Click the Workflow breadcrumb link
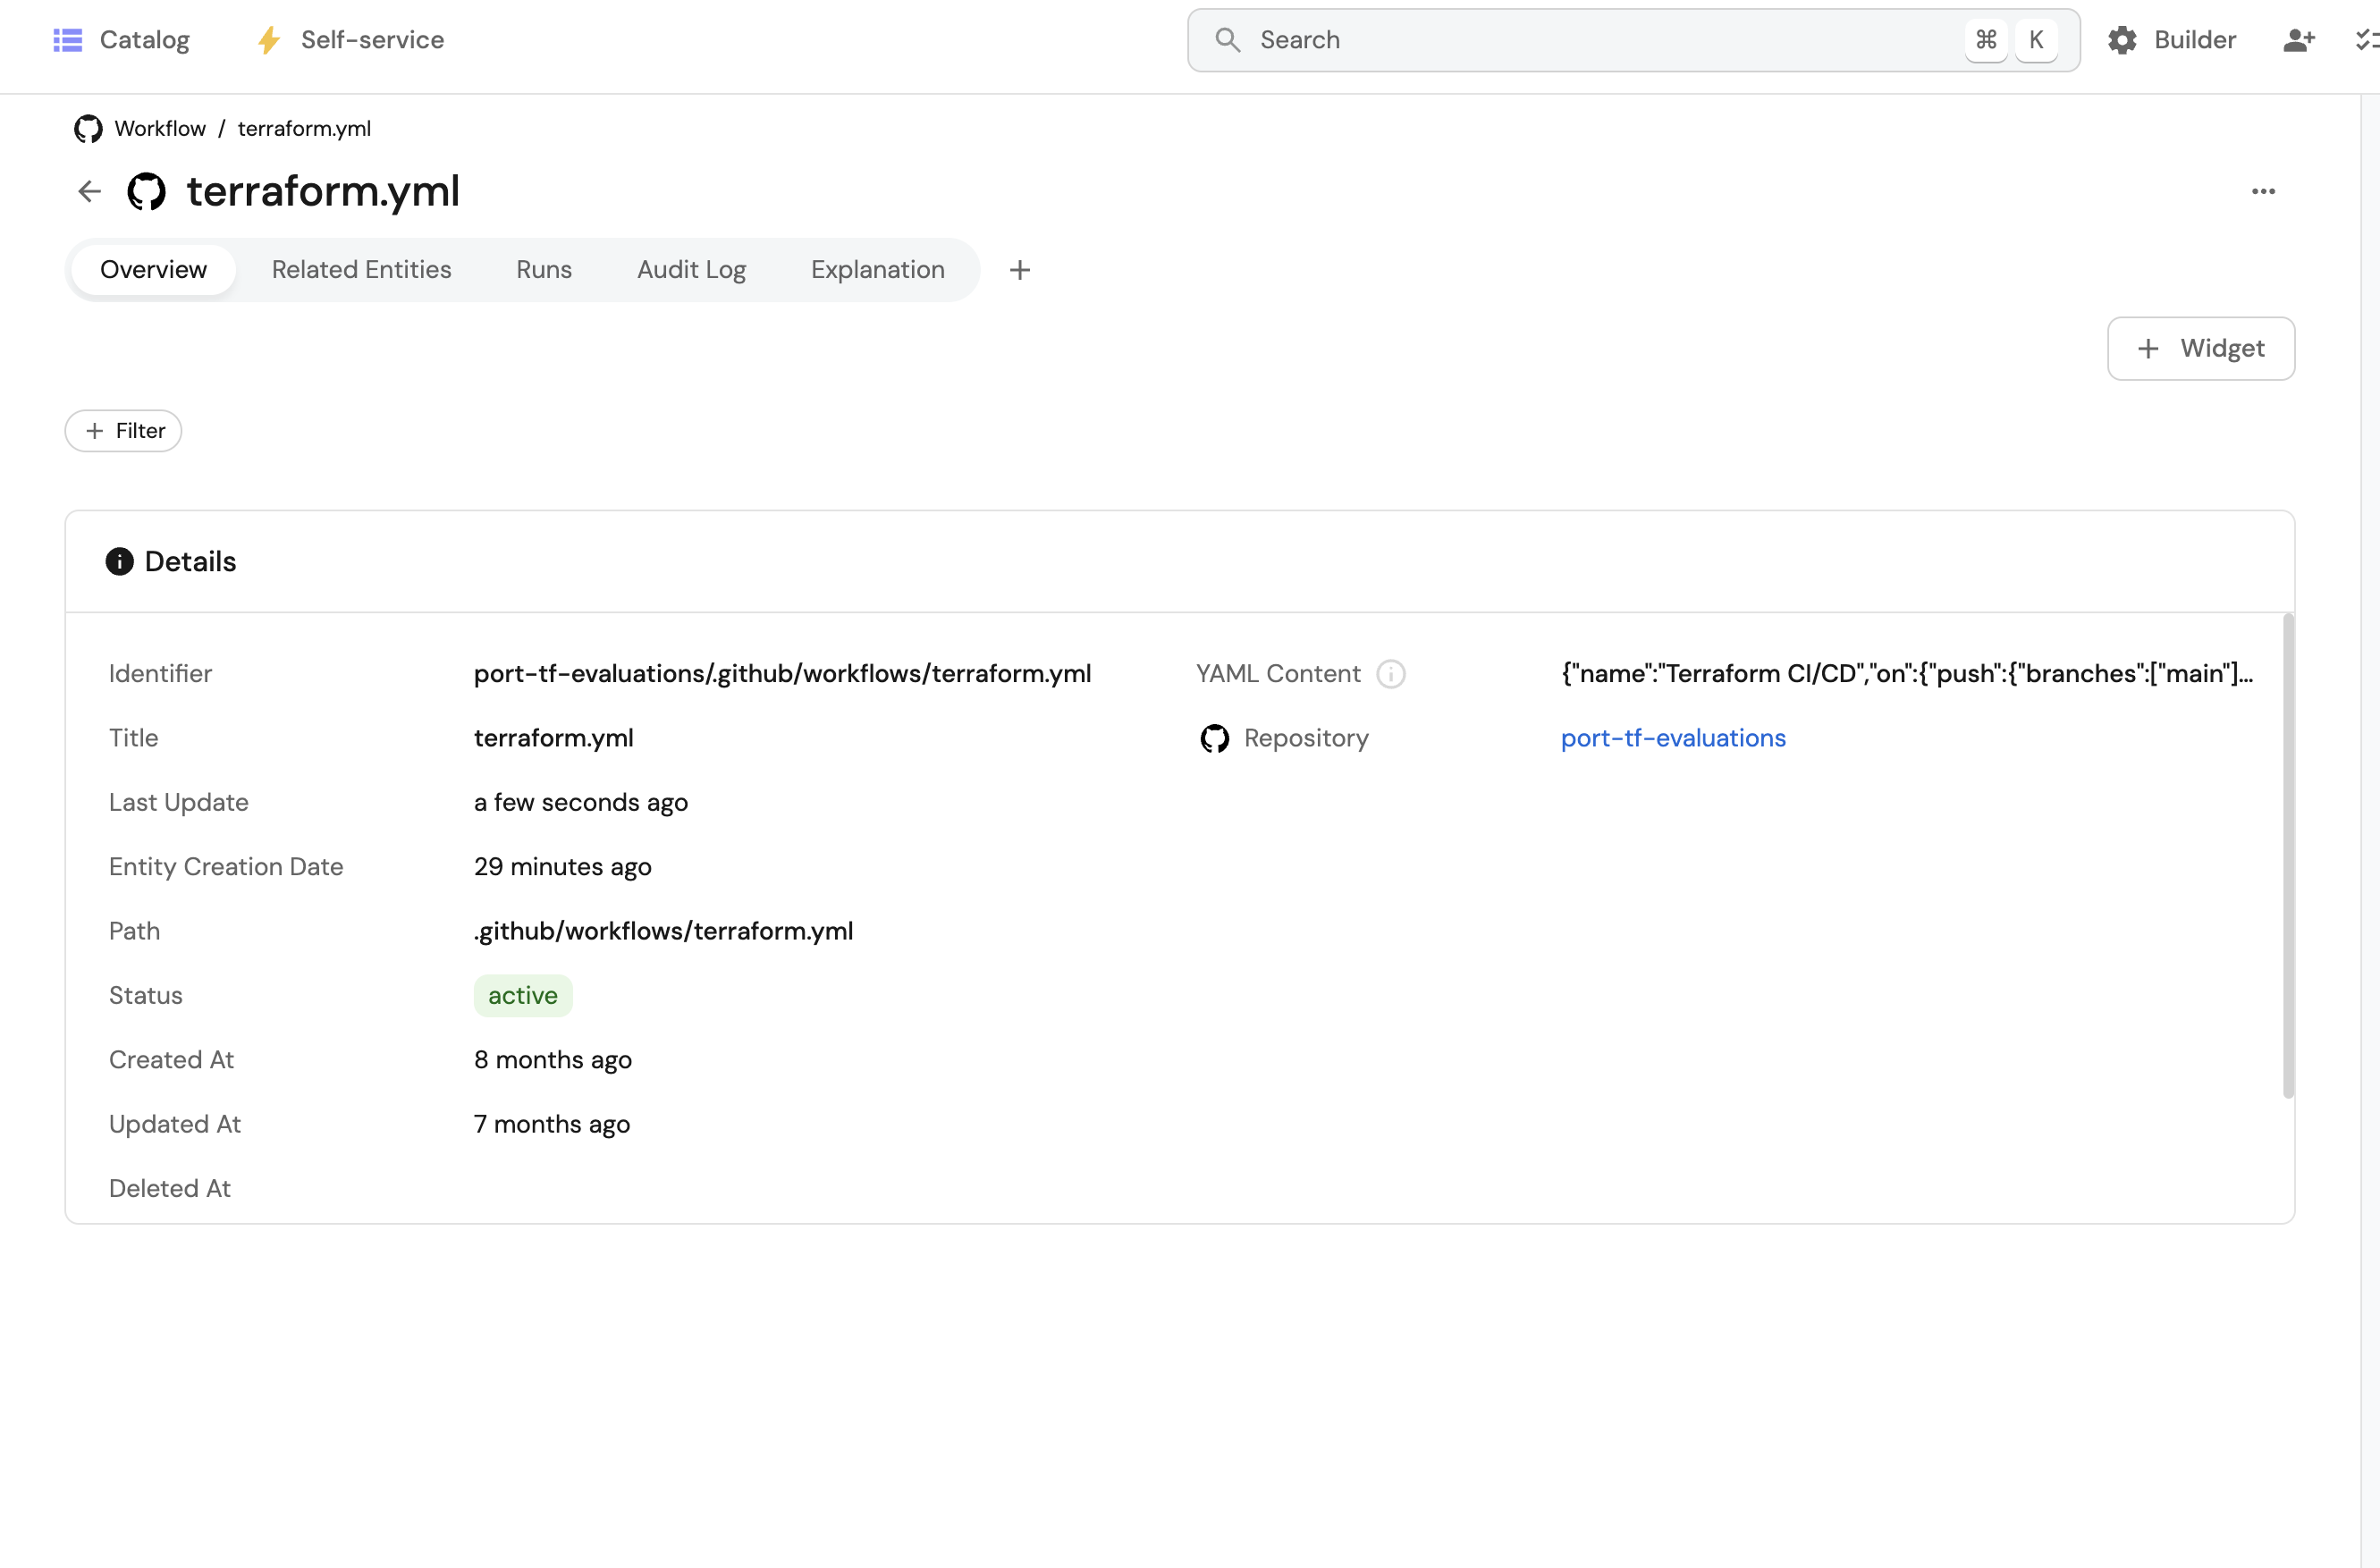This screenshot has height=1568, width=2380. [160, 129]
